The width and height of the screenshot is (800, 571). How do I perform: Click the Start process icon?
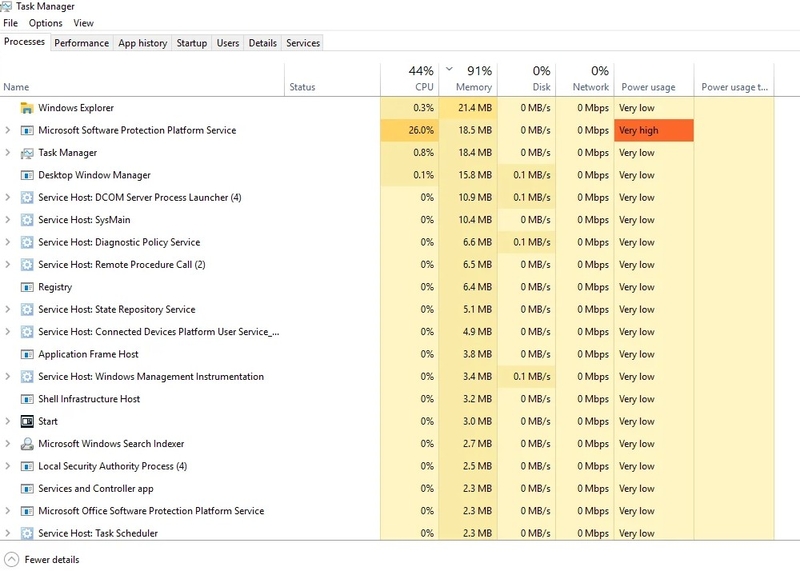[x=27, y=421]
